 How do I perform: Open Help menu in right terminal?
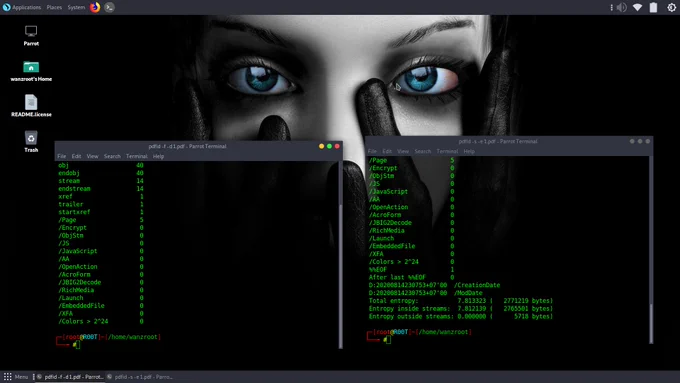(x=469, y=151)
